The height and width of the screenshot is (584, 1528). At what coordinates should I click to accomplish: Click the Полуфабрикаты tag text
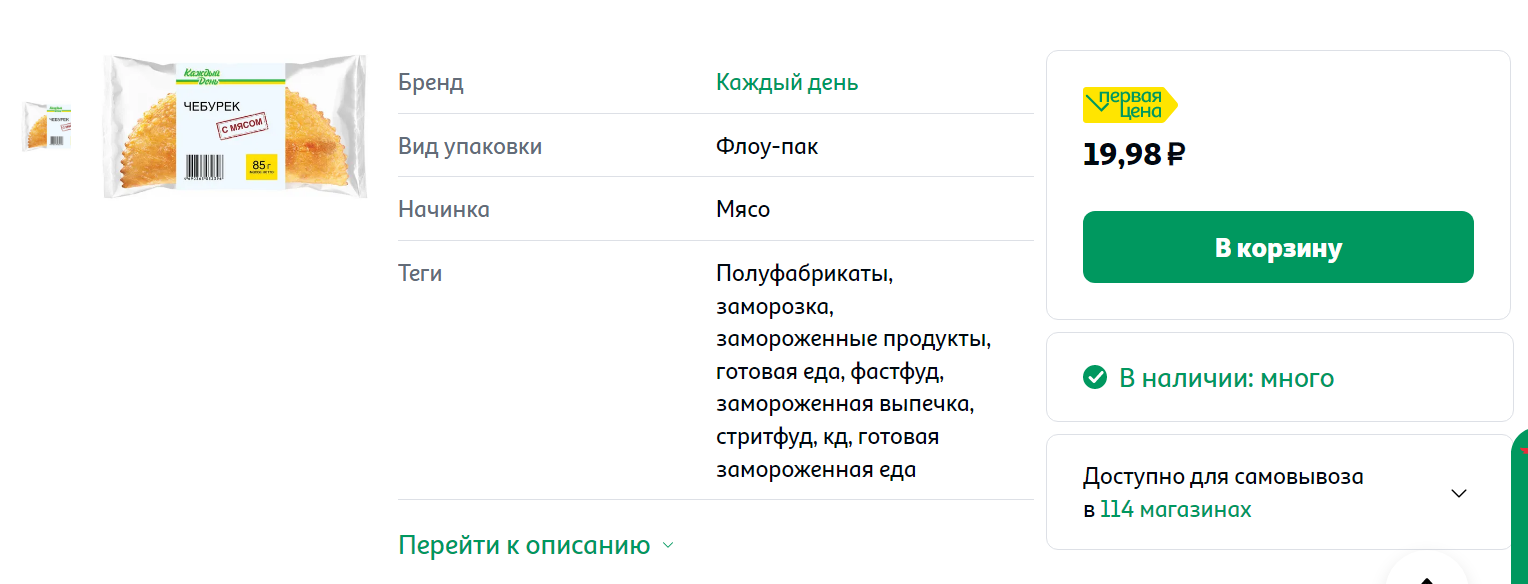pyautogui.click(x=804, y=273)
